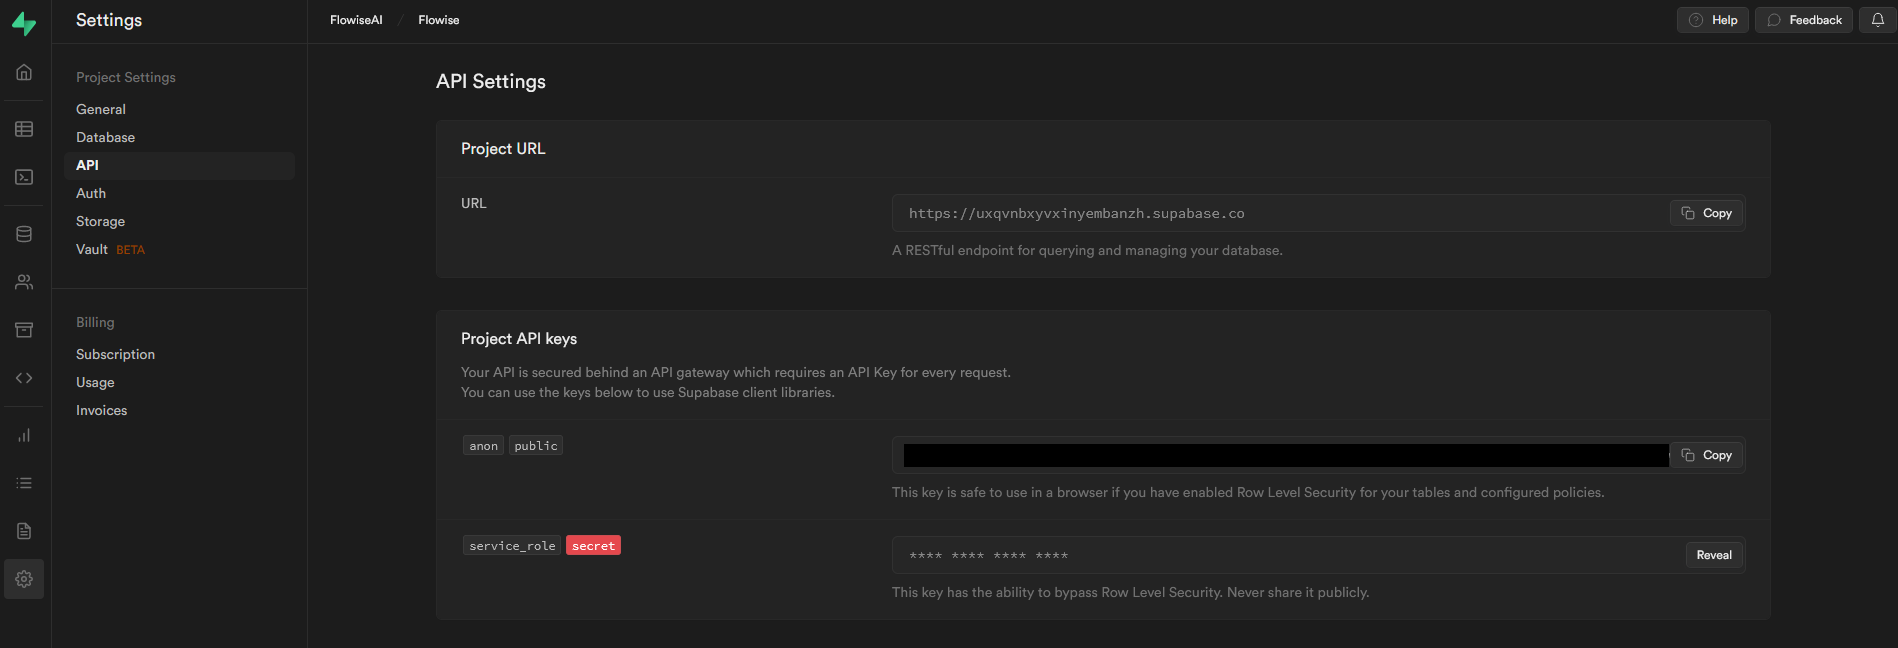The height and width of the screenshot is (648, 1898).
Task: Copy the anon public API key
Action: coord(1706,455)
